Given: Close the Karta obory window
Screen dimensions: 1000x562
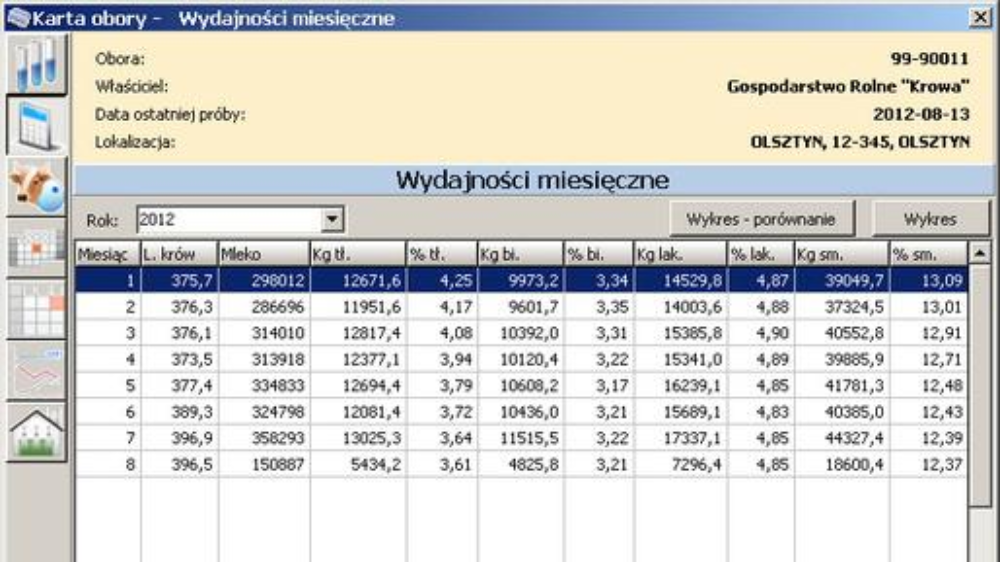Looking at the screenshot, I should click(x=979, y=17).
